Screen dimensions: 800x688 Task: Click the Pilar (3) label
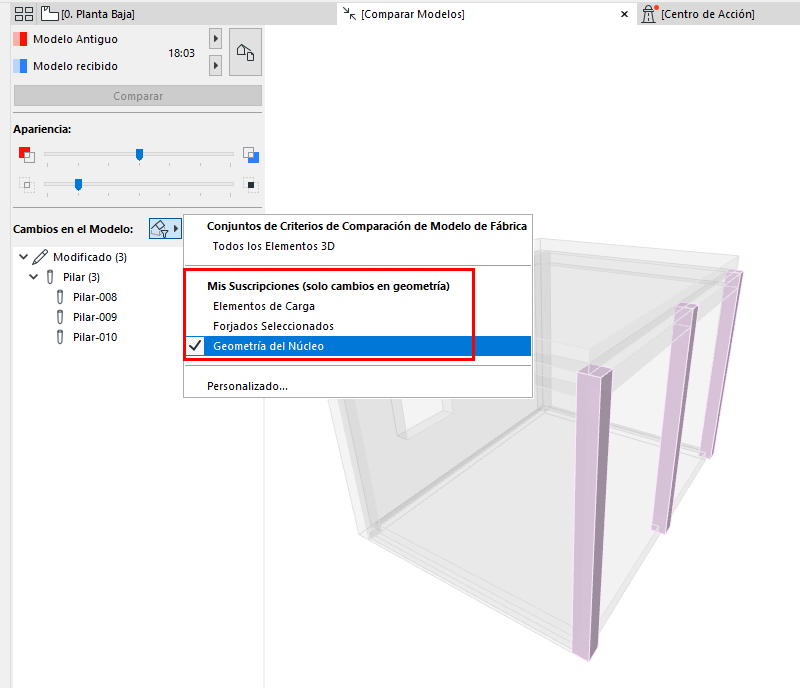81,277
